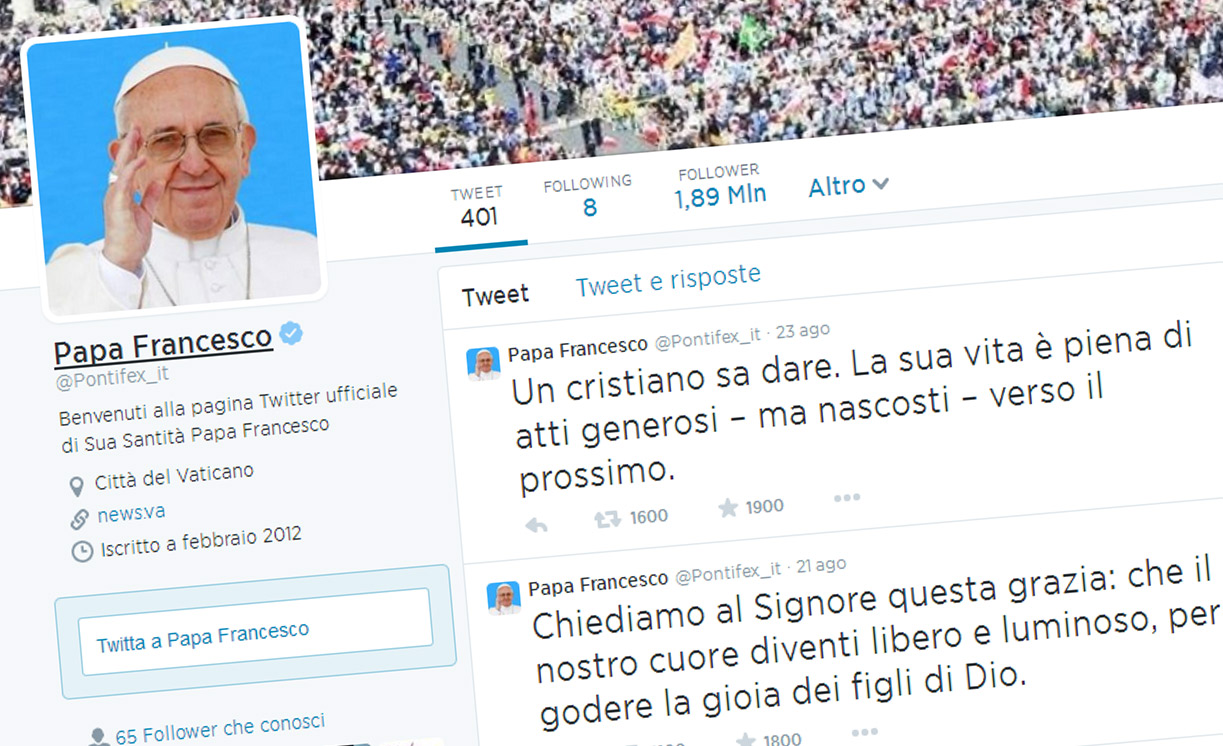This screenshot has width=1223, height=746.
Task: Click the Twitta a Papa Francesco field
Action: pos(255,632)
